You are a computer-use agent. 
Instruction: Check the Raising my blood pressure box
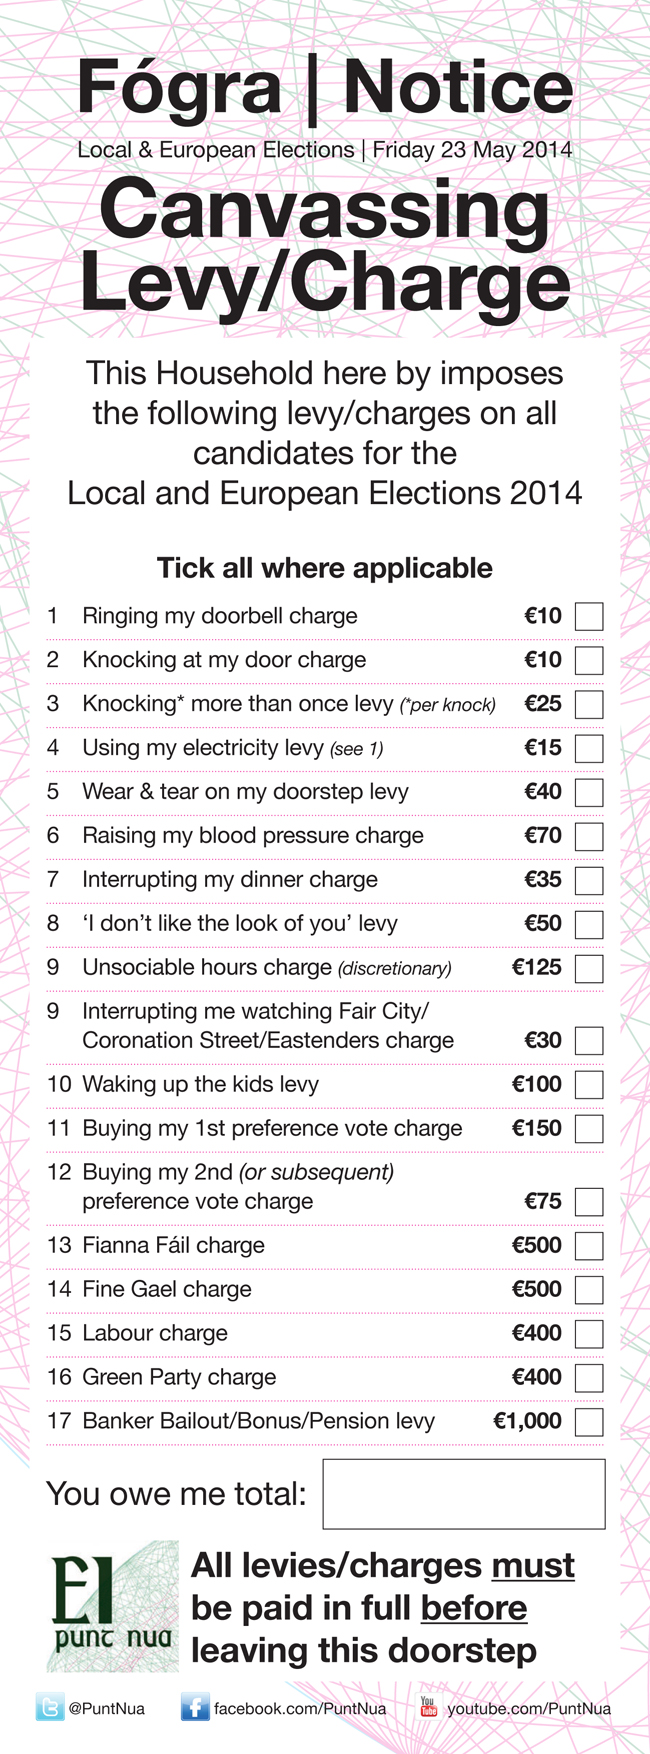click(x=589, y=837)
